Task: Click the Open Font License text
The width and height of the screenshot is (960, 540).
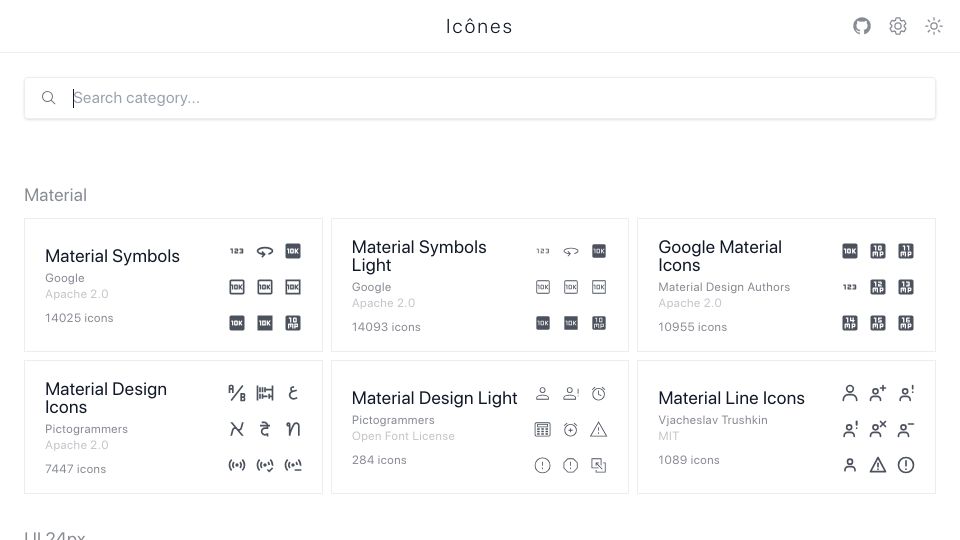Action: [403, 436]
